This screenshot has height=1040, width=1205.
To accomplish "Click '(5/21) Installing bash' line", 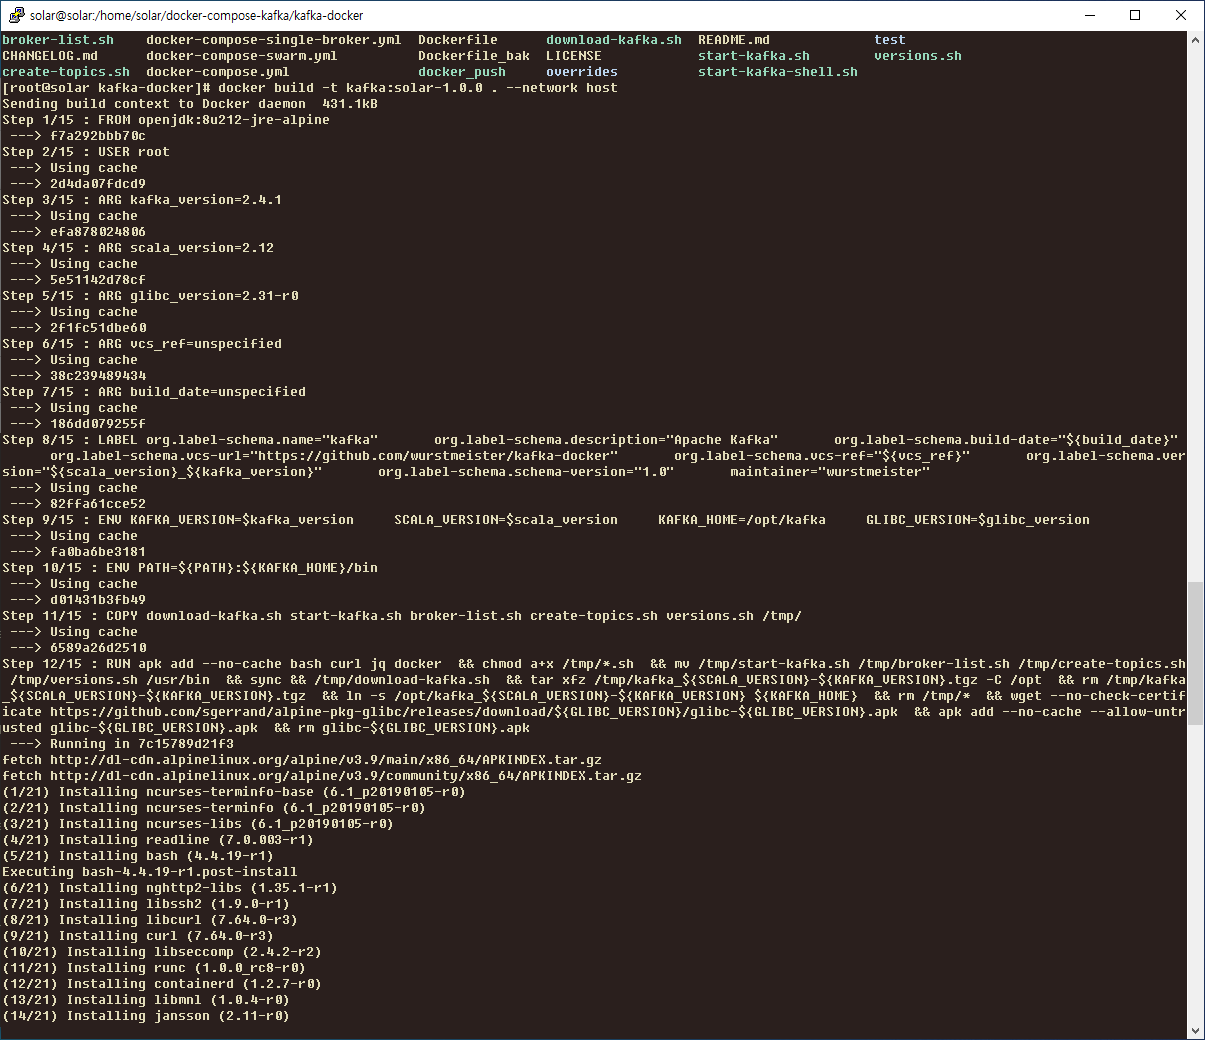I will (x=138, y=856).
